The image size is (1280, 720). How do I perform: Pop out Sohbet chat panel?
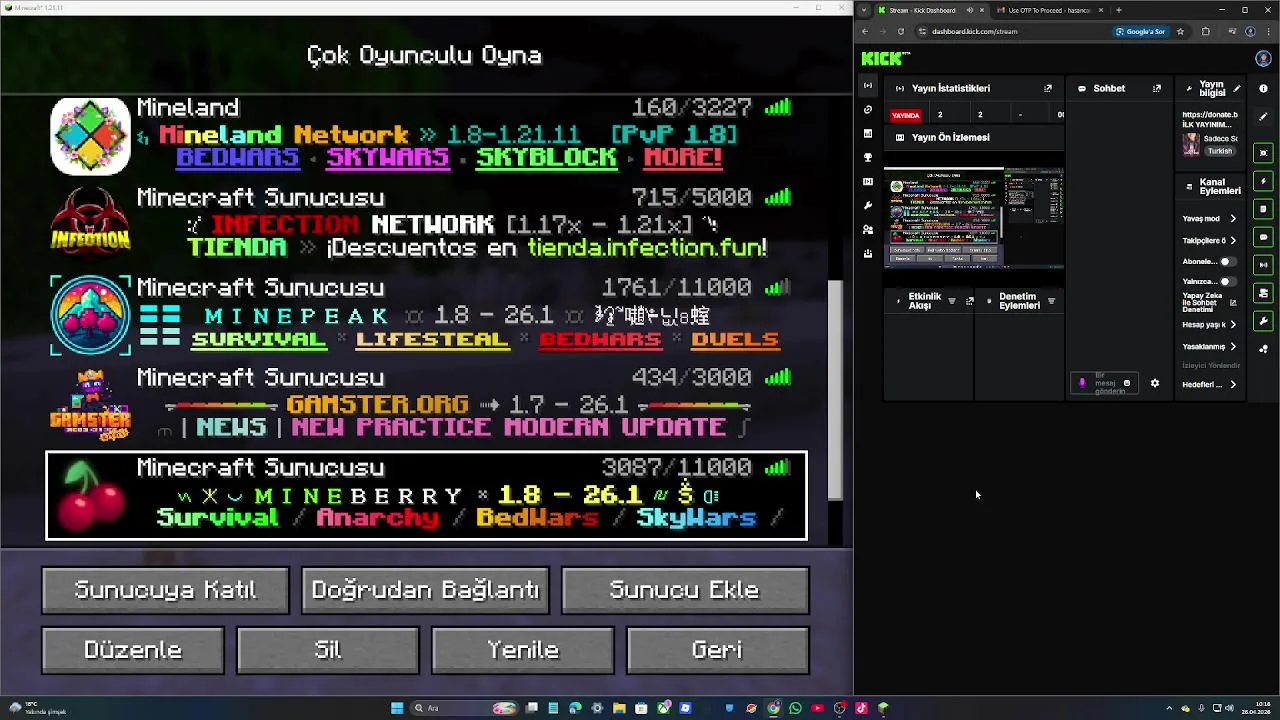point(1157,88)
